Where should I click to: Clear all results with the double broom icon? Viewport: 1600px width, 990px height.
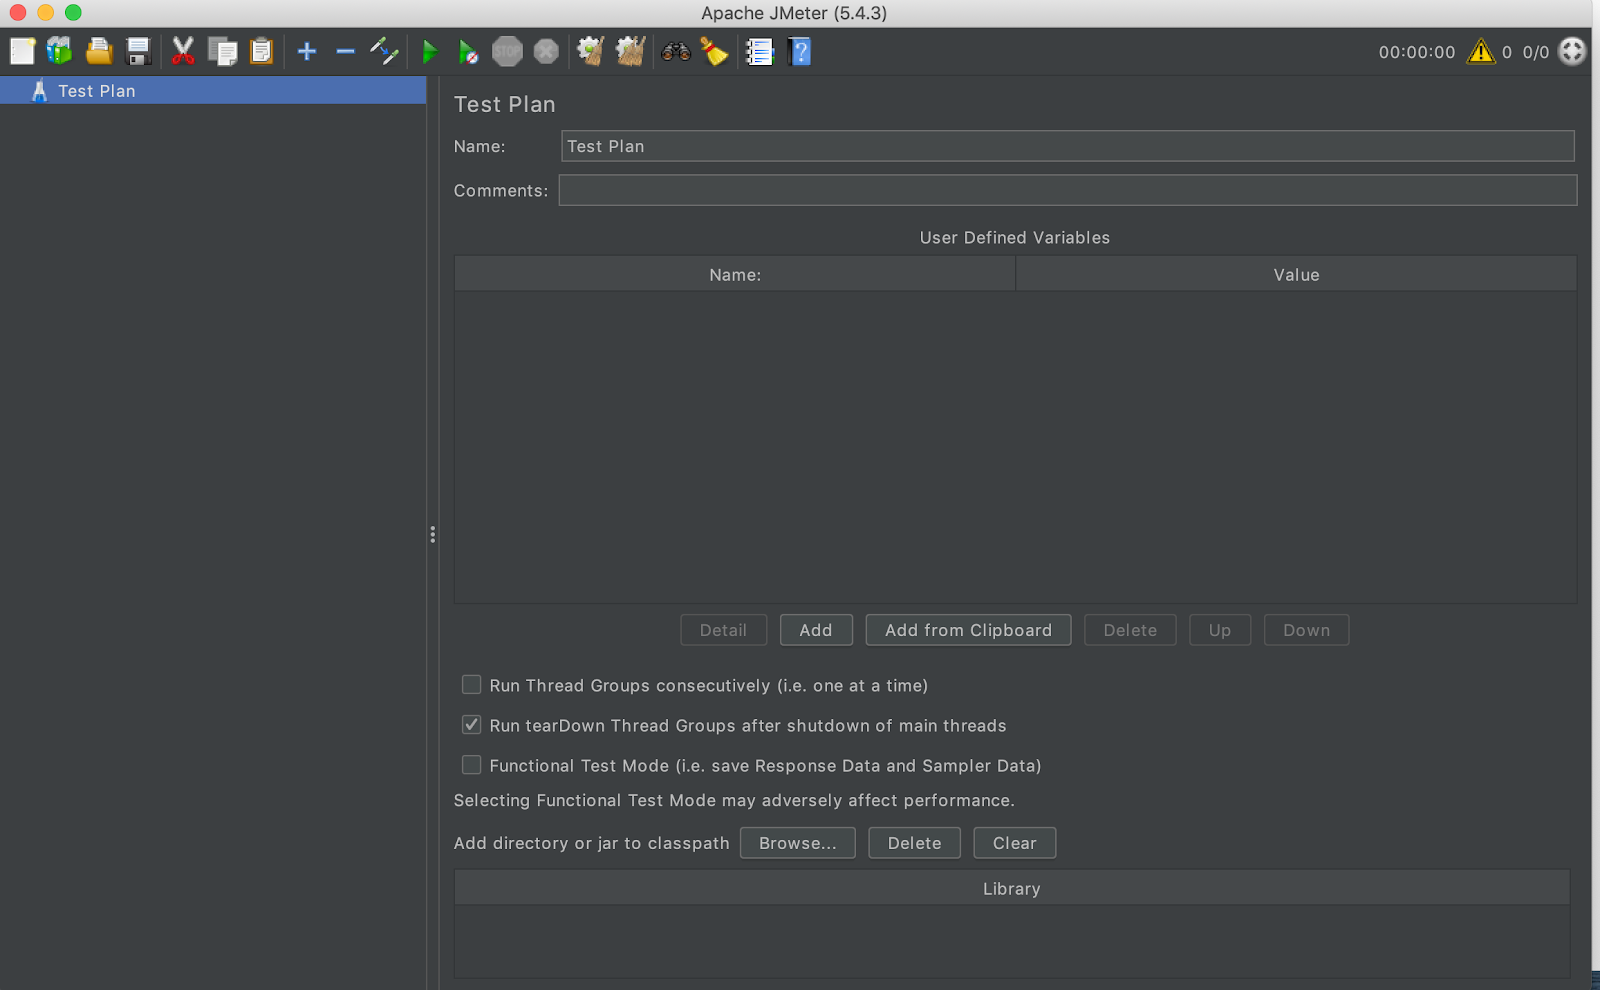pos(630,51)
